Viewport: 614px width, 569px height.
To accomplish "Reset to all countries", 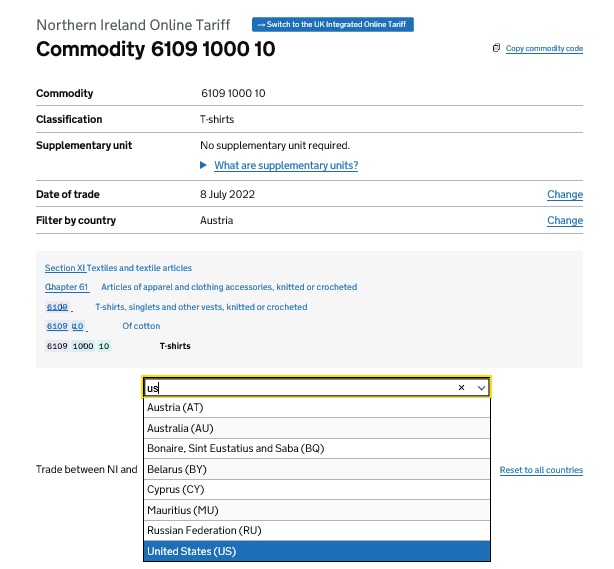I will [541, 470].
